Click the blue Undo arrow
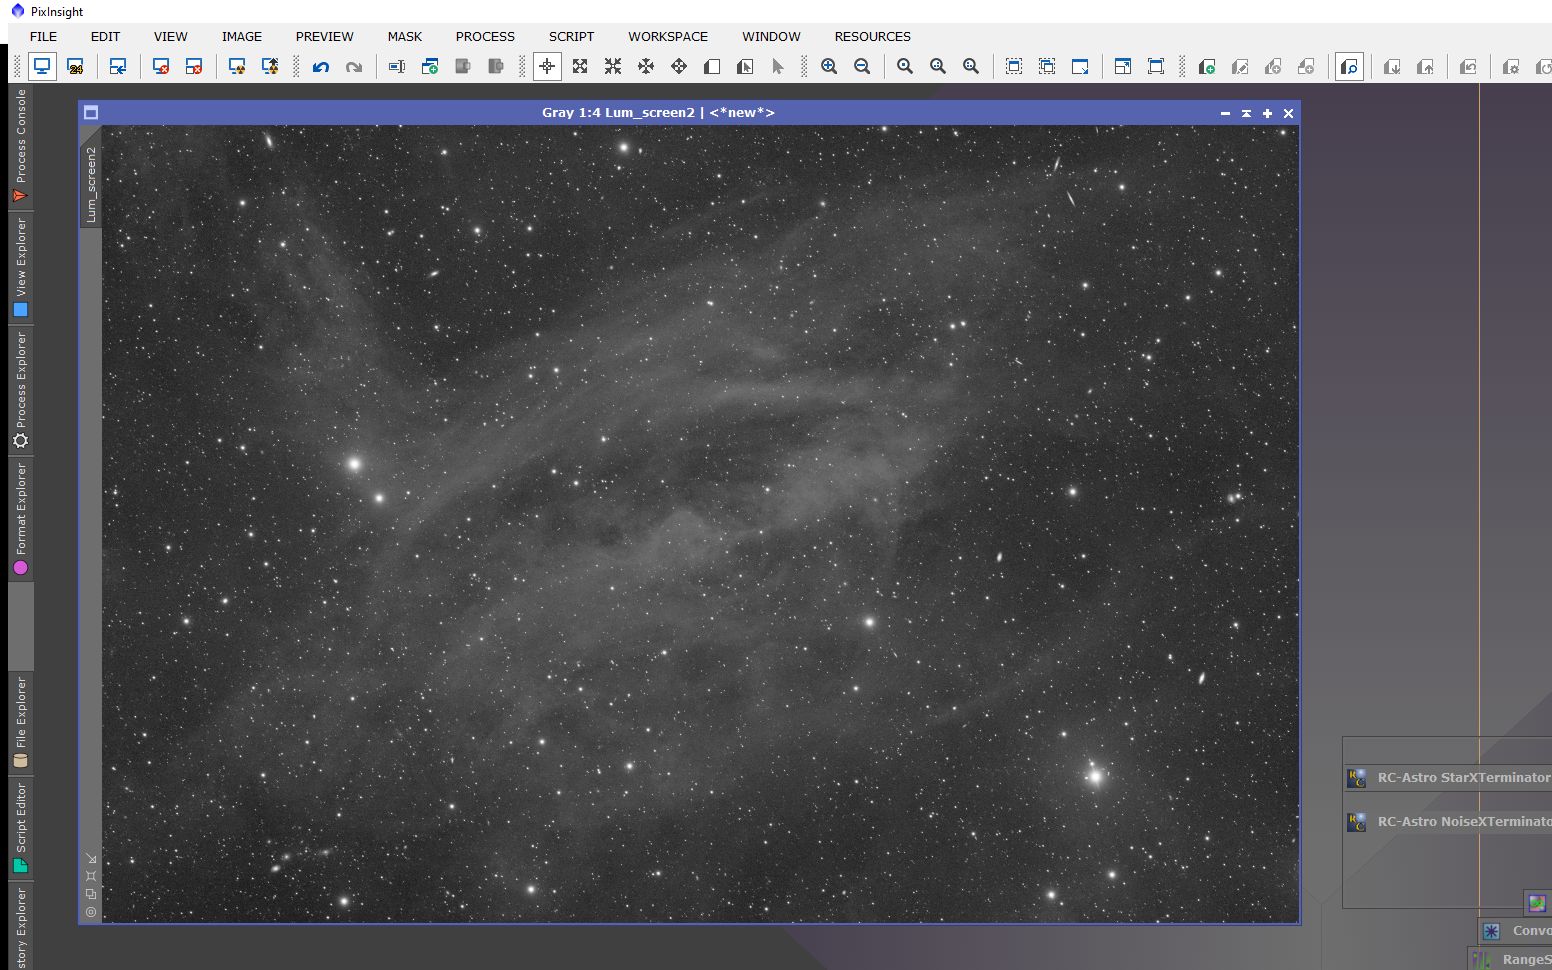The width and height of the screenshot is (1552, 970). coord(321,67)
